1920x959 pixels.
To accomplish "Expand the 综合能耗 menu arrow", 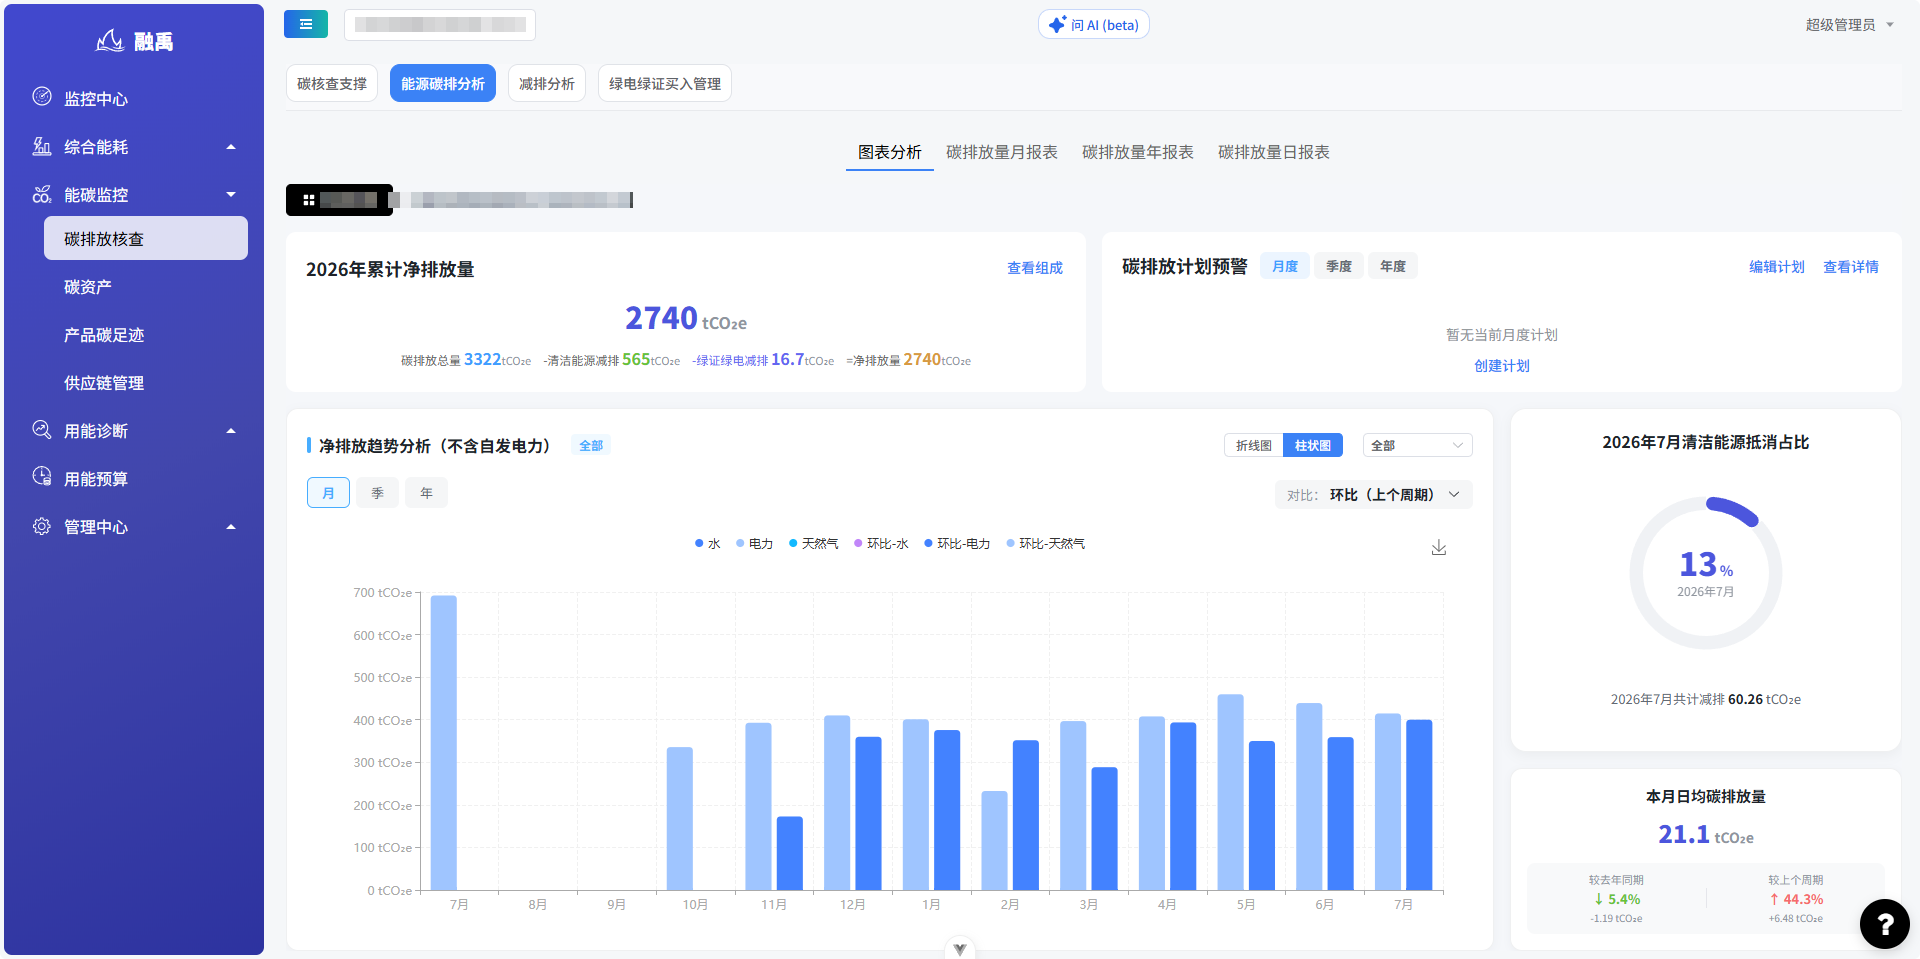I will coord(231,147).
